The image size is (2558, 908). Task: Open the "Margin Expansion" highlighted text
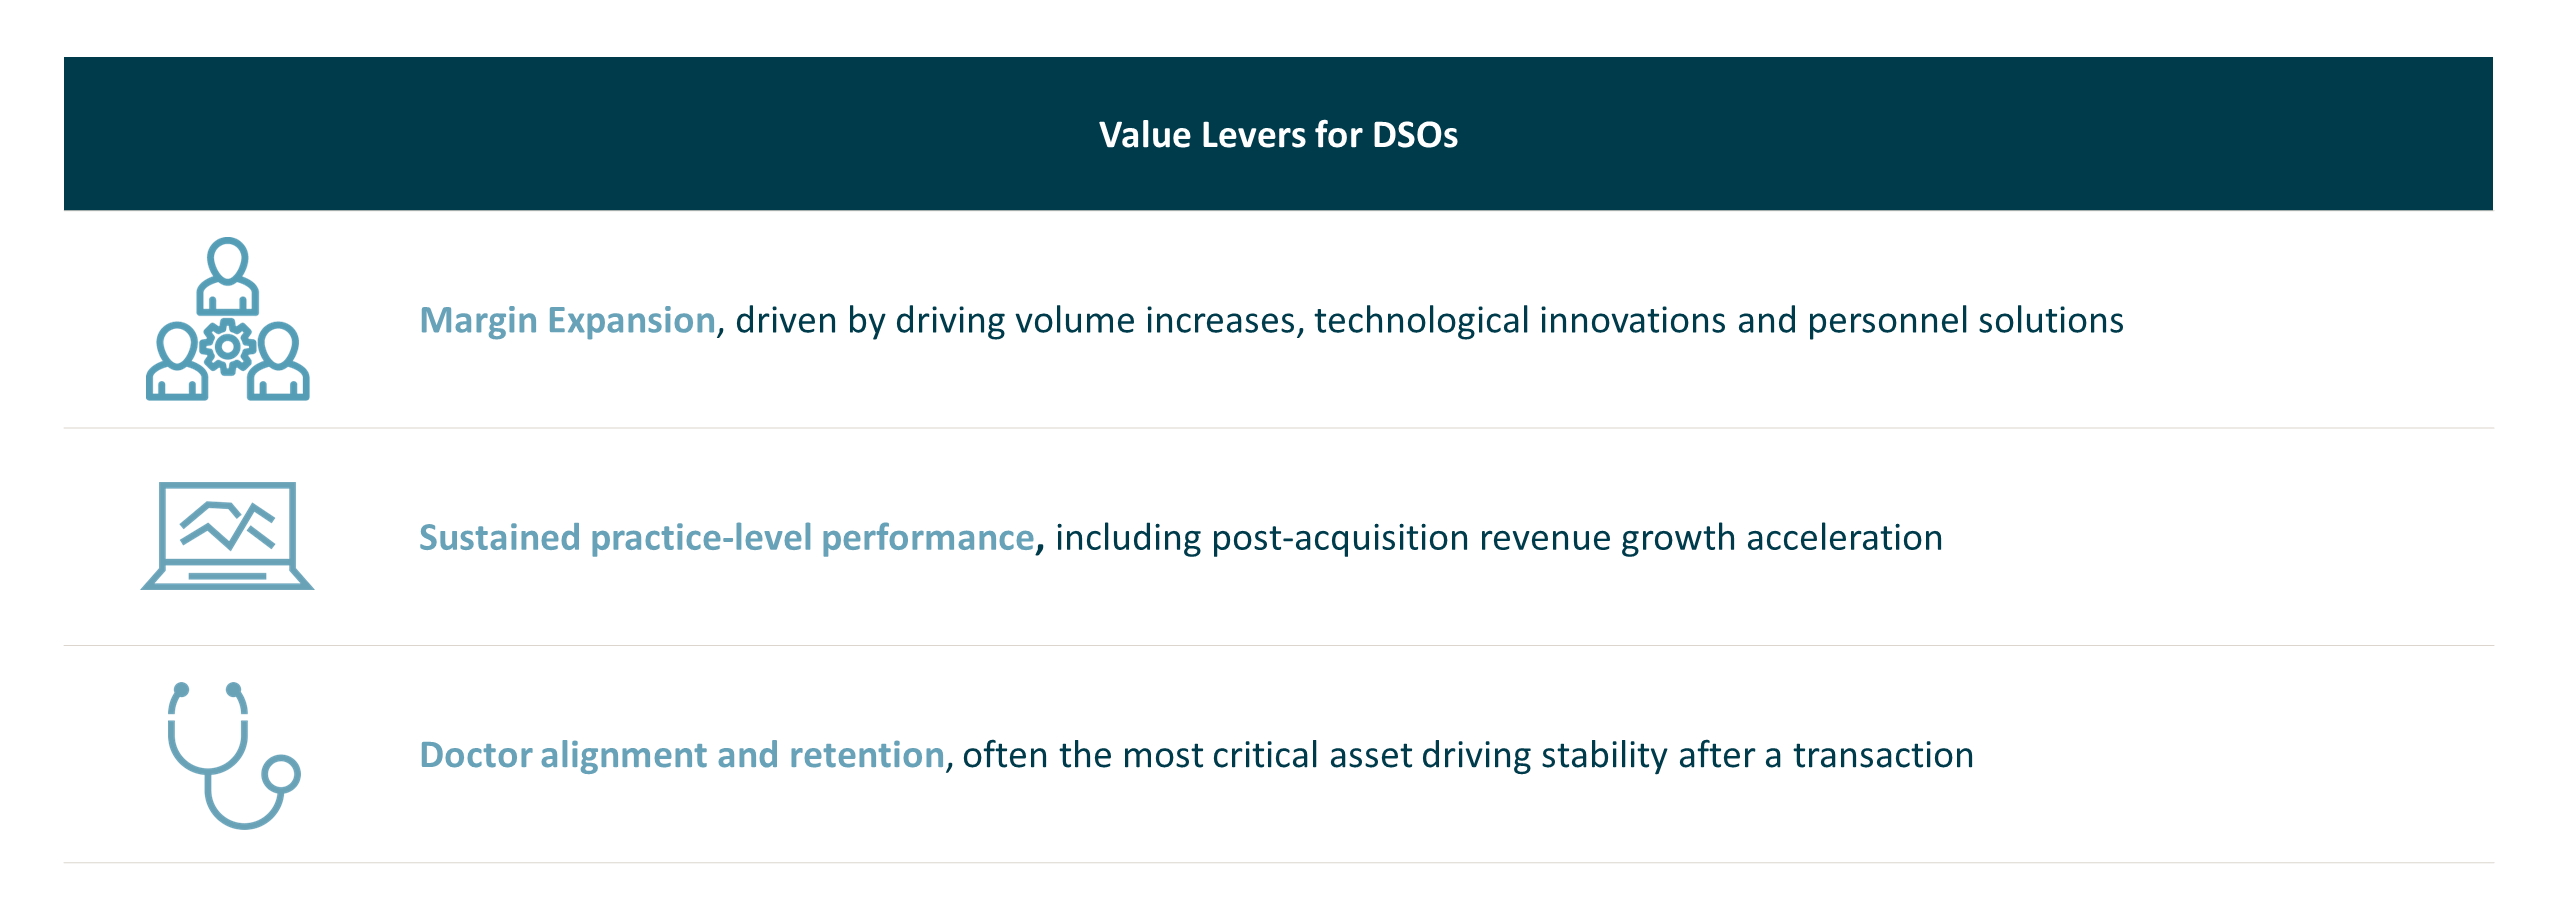(x=567, y=321)
